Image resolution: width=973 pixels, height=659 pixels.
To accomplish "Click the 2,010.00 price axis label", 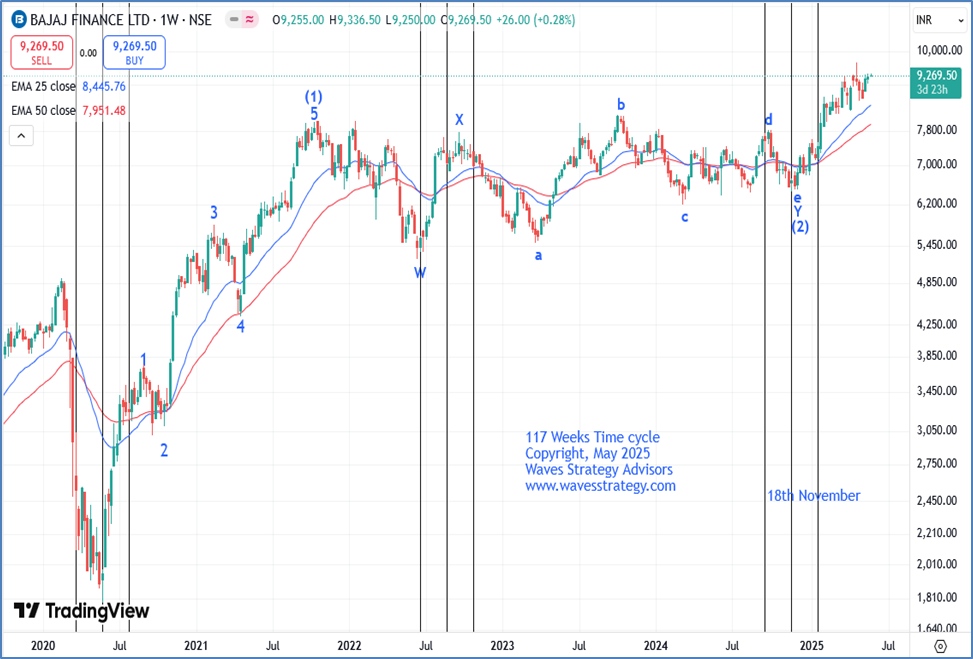I will (936, 564).
